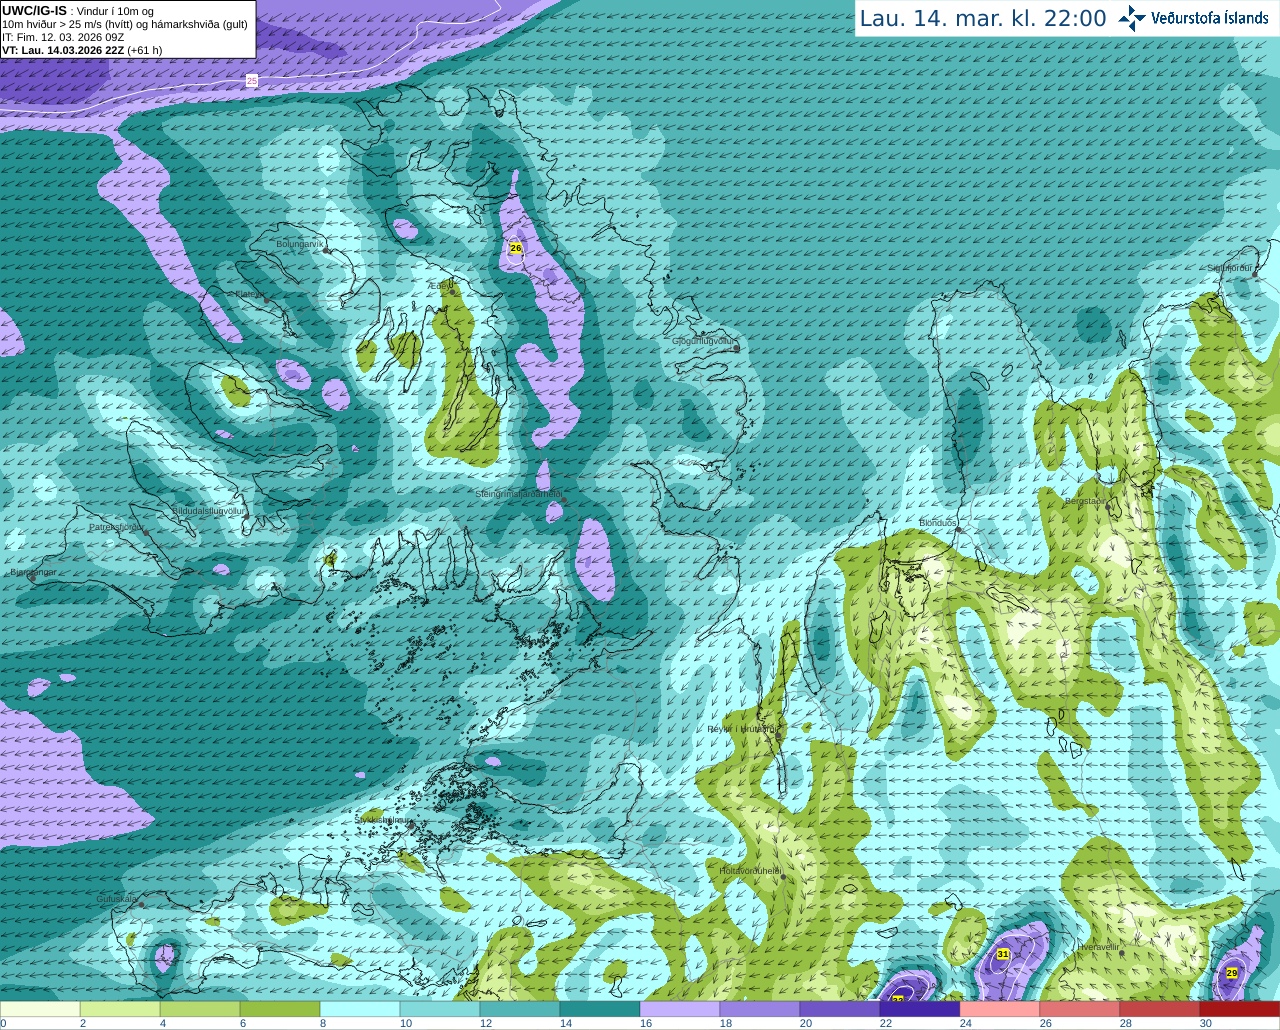Click the 'UWC/IG-IS' model title

click(35, 11)
